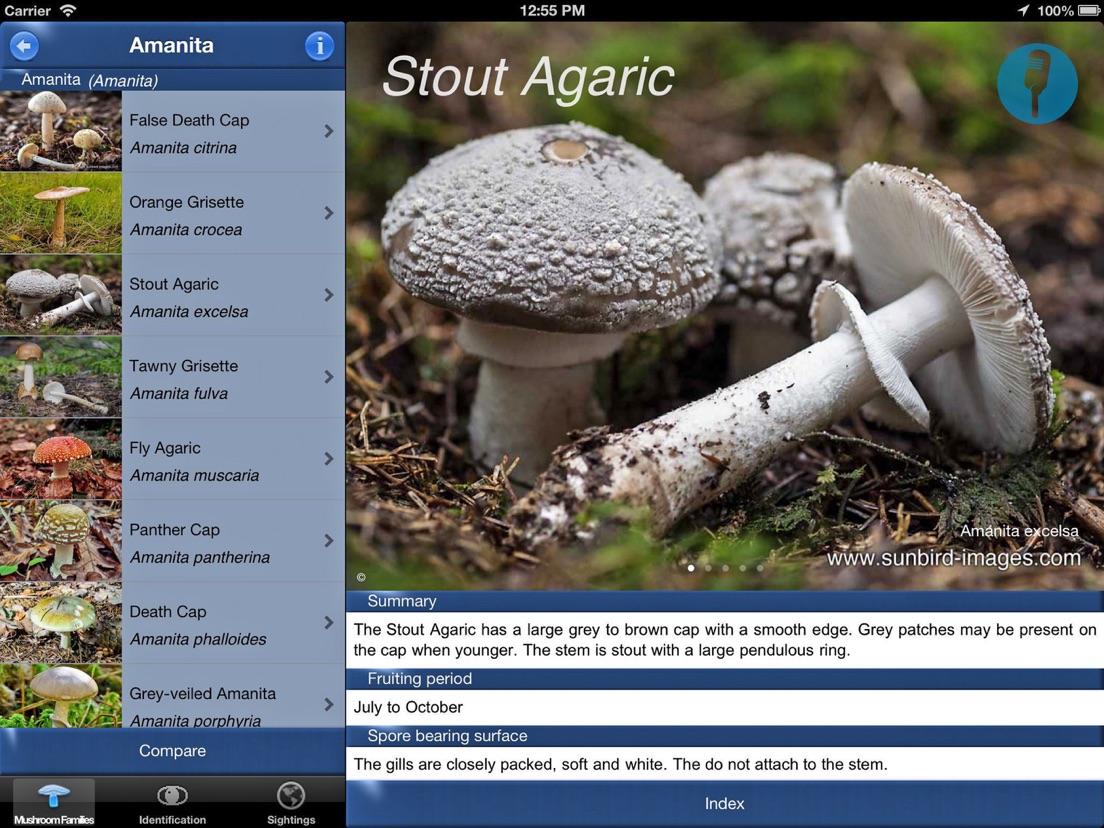Tap the 'Spore bearing surface' header

(x=724, y=736)
